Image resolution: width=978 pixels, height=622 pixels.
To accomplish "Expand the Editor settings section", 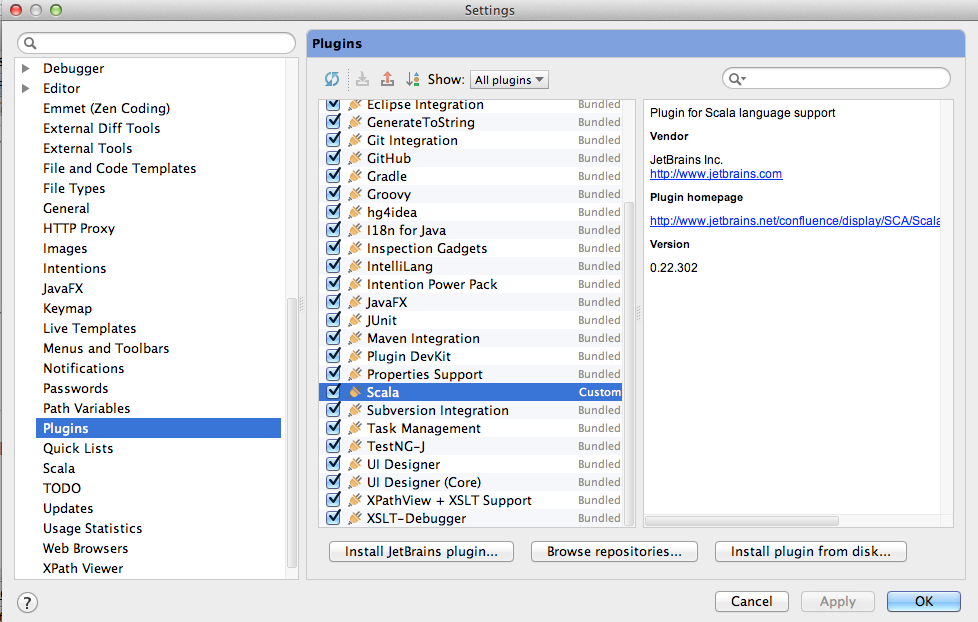I will [x=24, y=88].
